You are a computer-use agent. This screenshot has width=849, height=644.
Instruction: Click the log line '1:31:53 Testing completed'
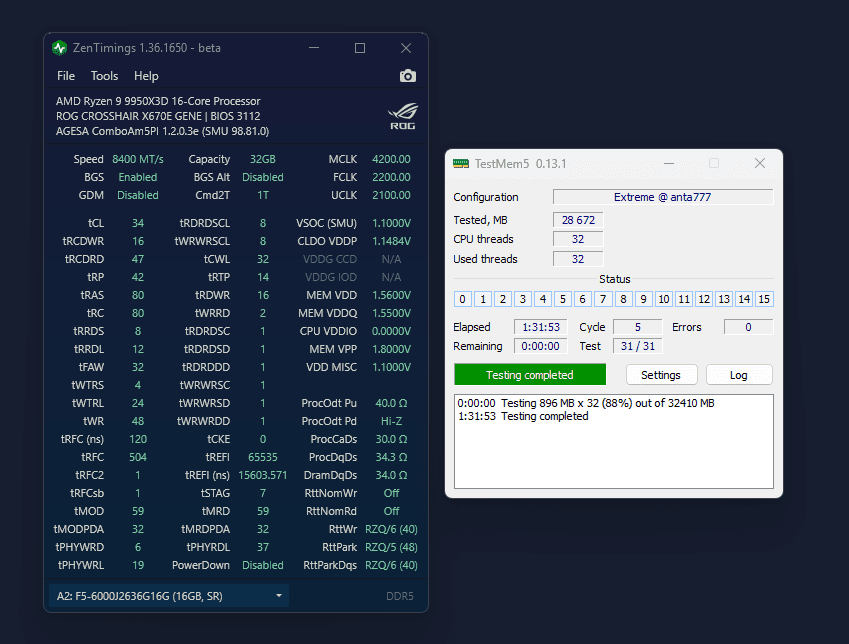coord(523,416)
